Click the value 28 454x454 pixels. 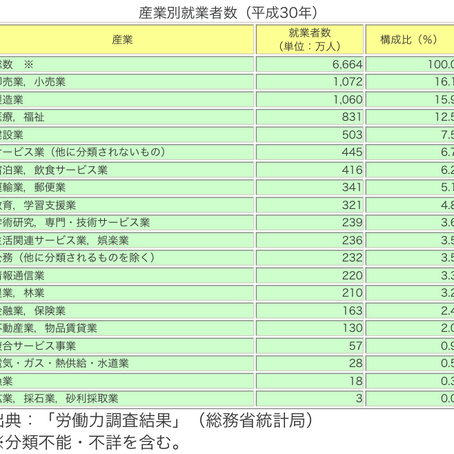click(356, 363)
